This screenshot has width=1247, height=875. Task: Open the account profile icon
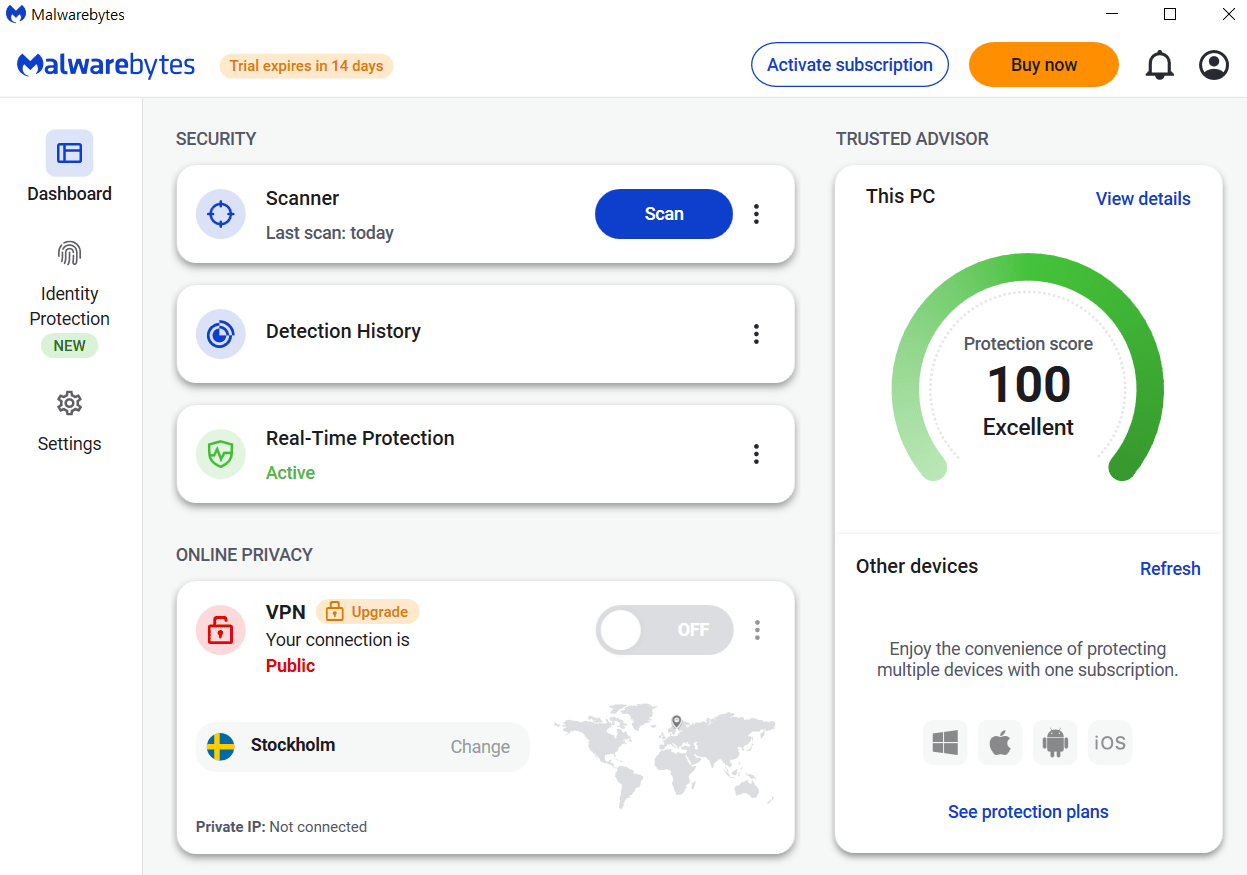pyautogui.click(x=1214, y=65)
